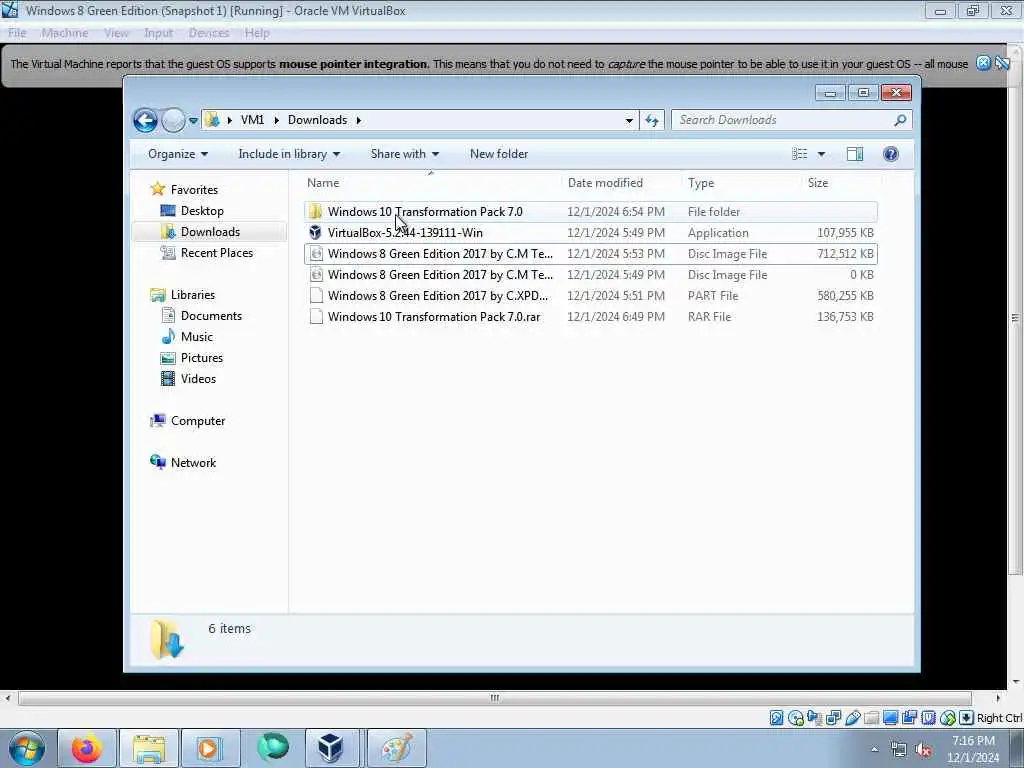Click VirtualBox display status icon
This screenshot has height=768, width=1024.
890,718
